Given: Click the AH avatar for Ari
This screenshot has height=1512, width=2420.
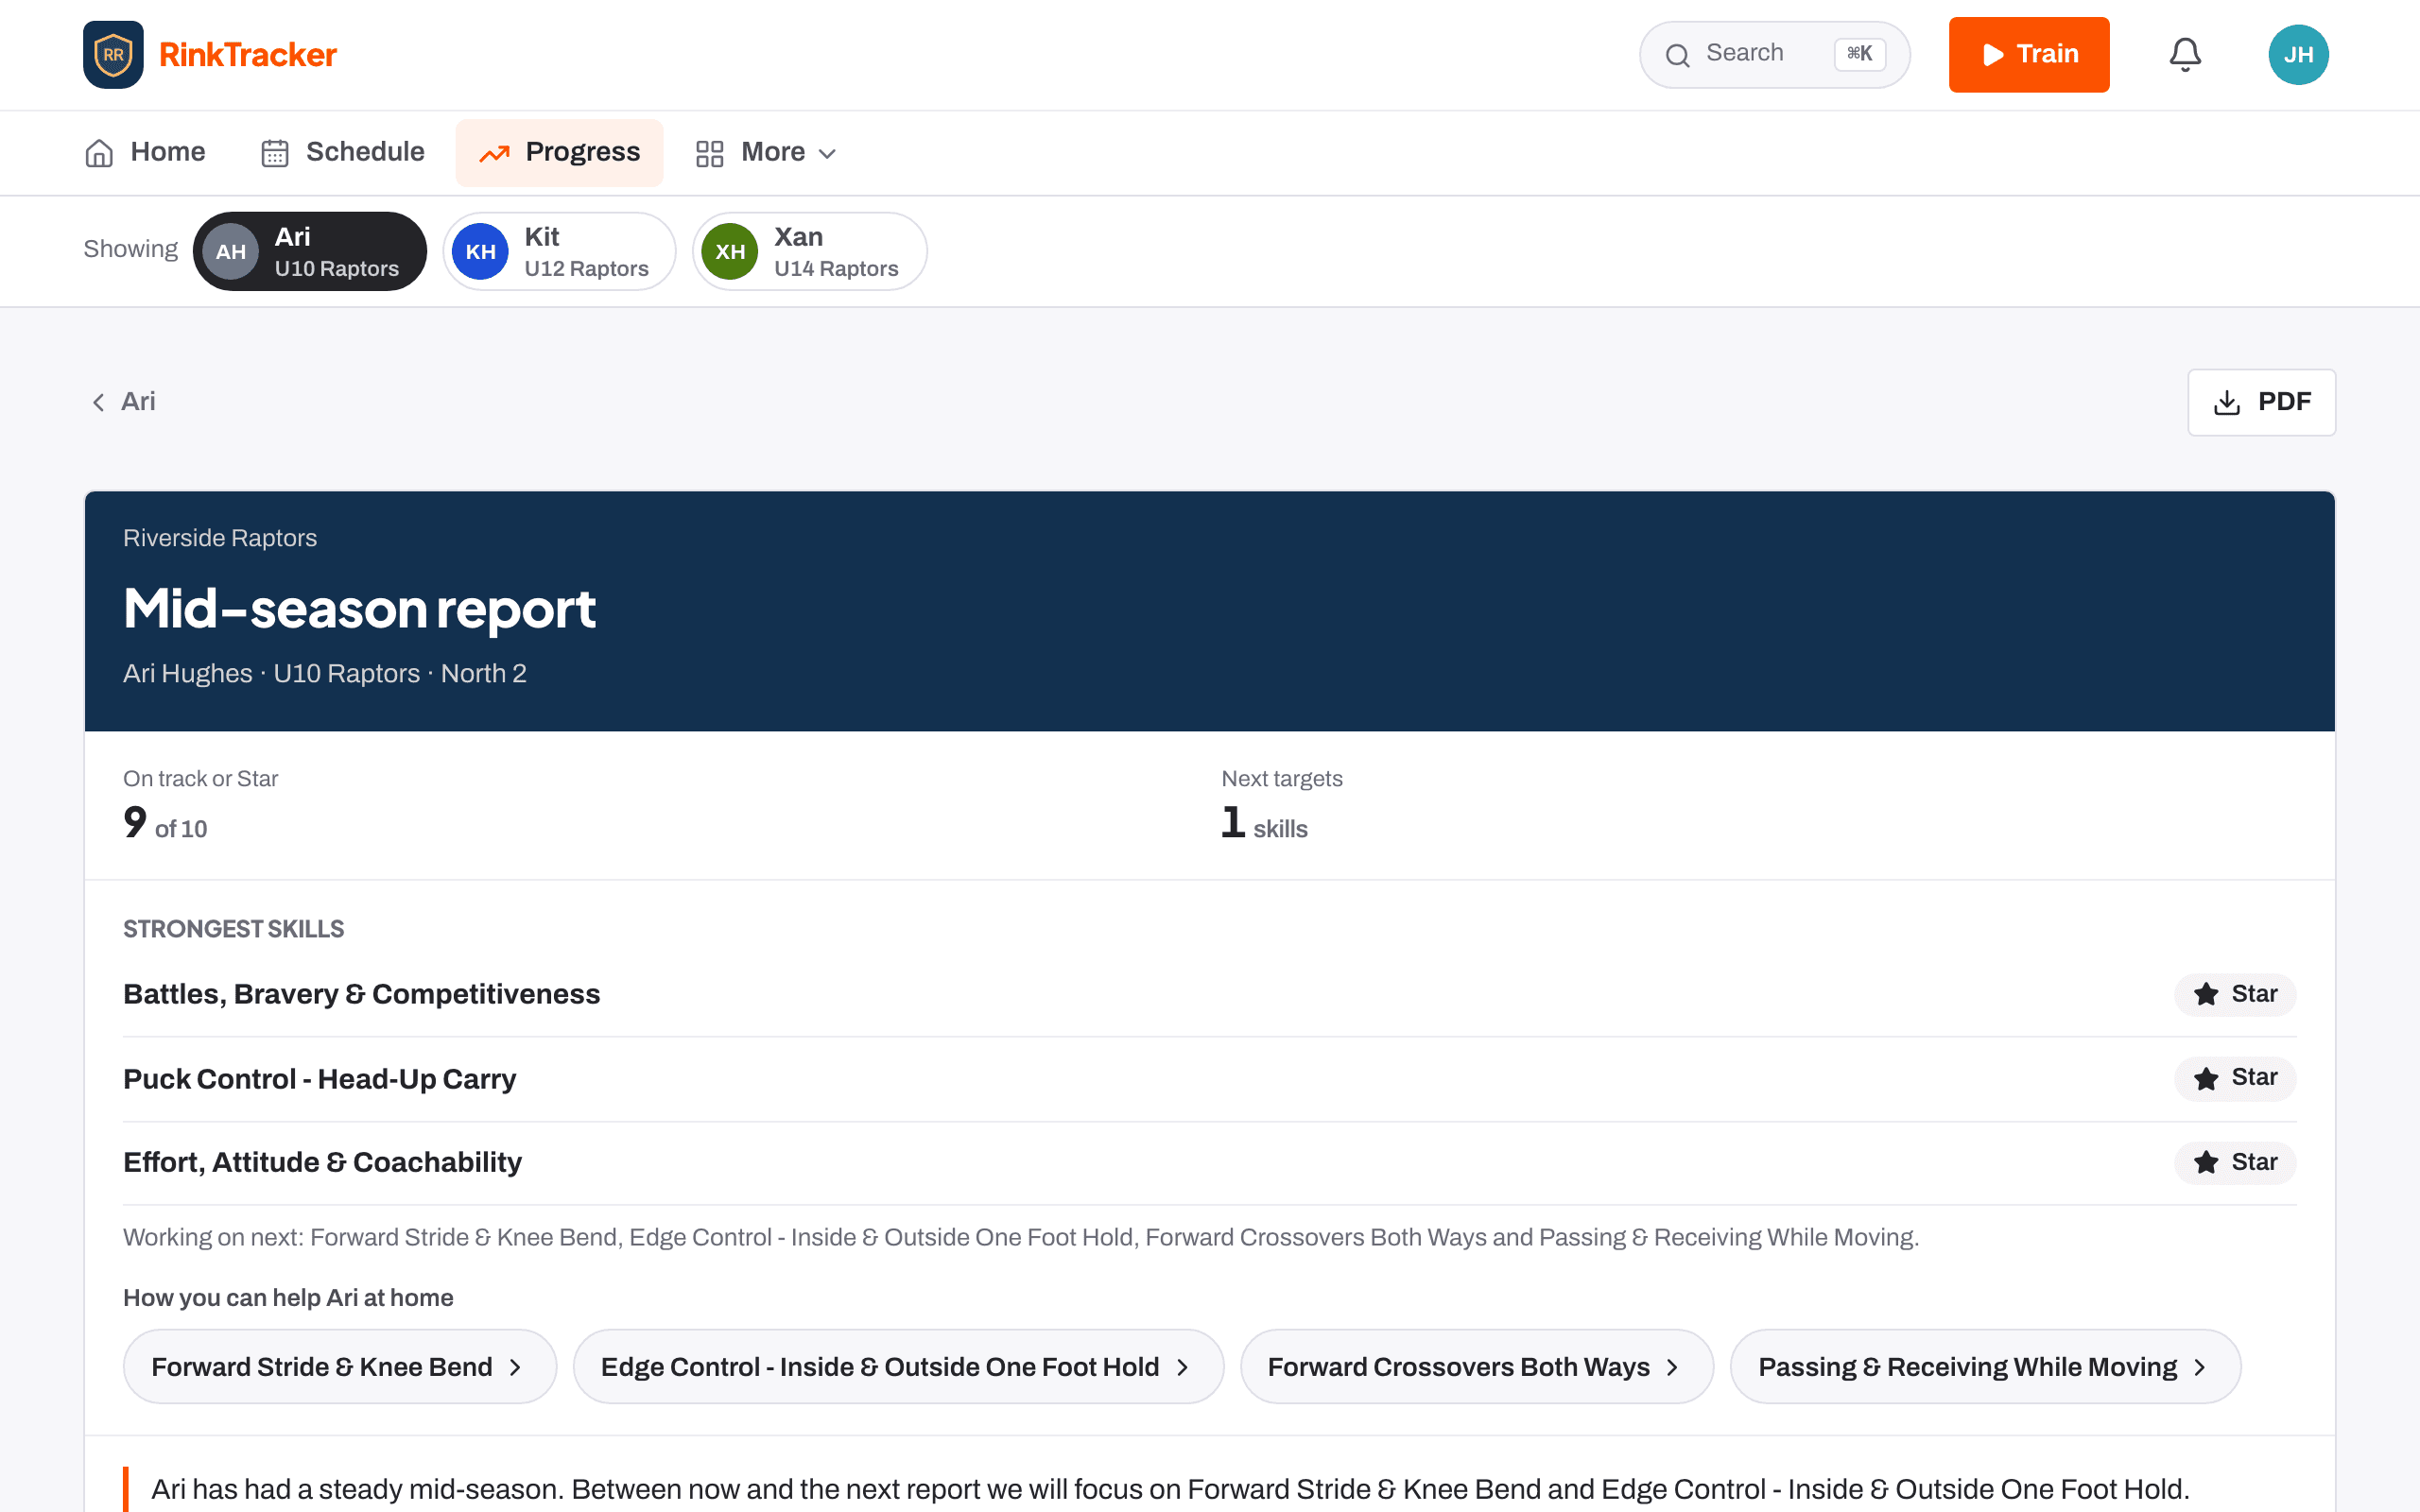Looking at the screenshot, I should pyautogui.click(x=231, y=251).
